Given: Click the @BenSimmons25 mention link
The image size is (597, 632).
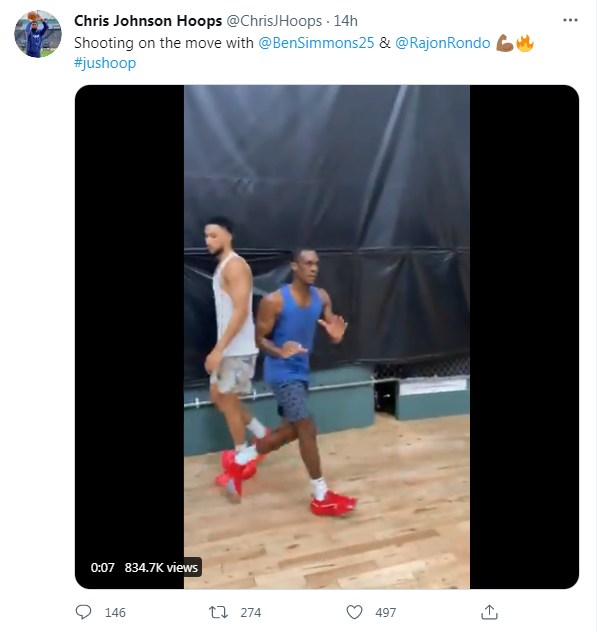Looking at the screenshot, I should point(316,43).
